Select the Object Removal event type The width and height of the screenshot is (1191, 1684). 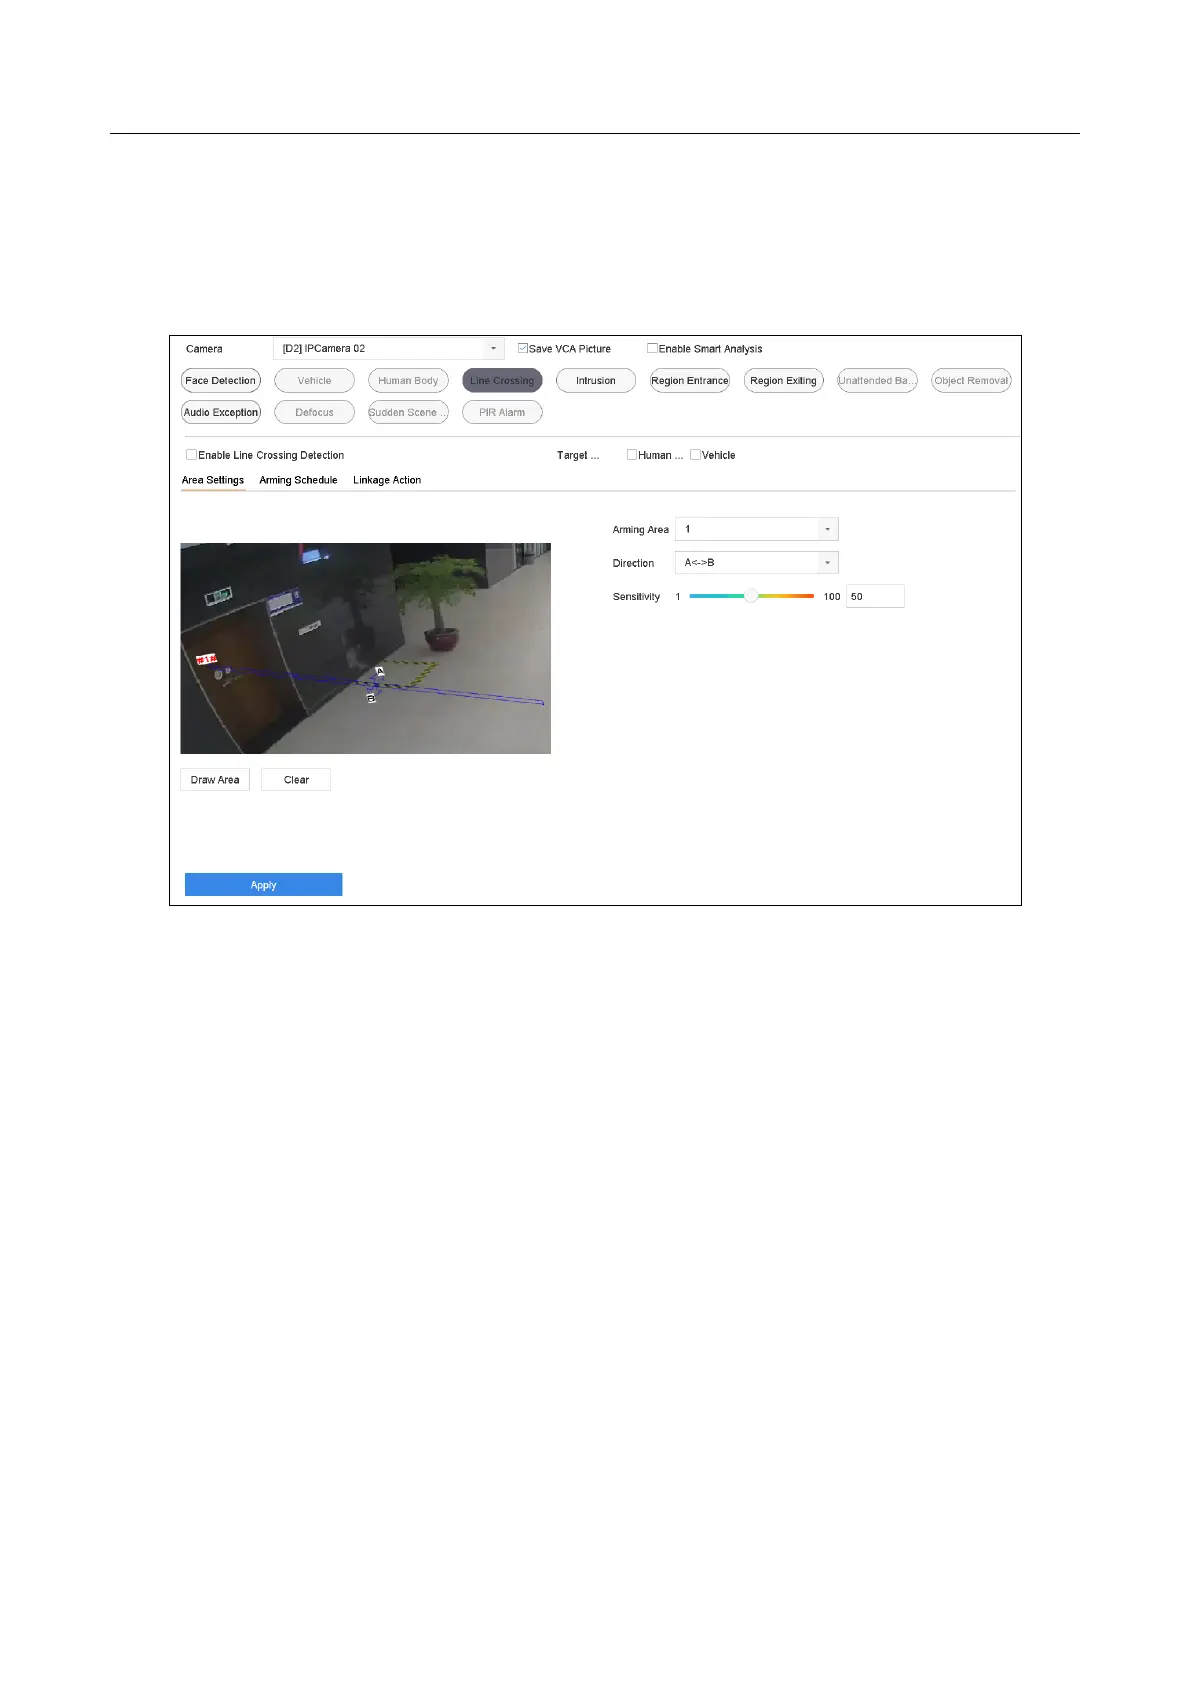(971, 381)
